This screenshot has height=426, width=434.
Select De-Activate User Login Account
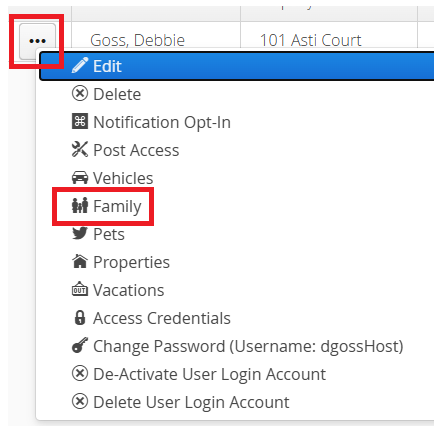click(209, 374)
